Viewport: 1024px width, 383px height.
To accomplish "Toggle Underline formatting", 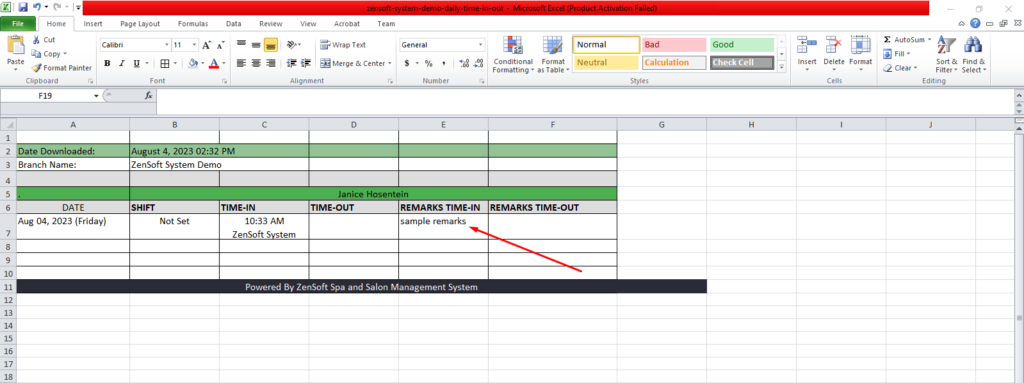I will [136, 63].
